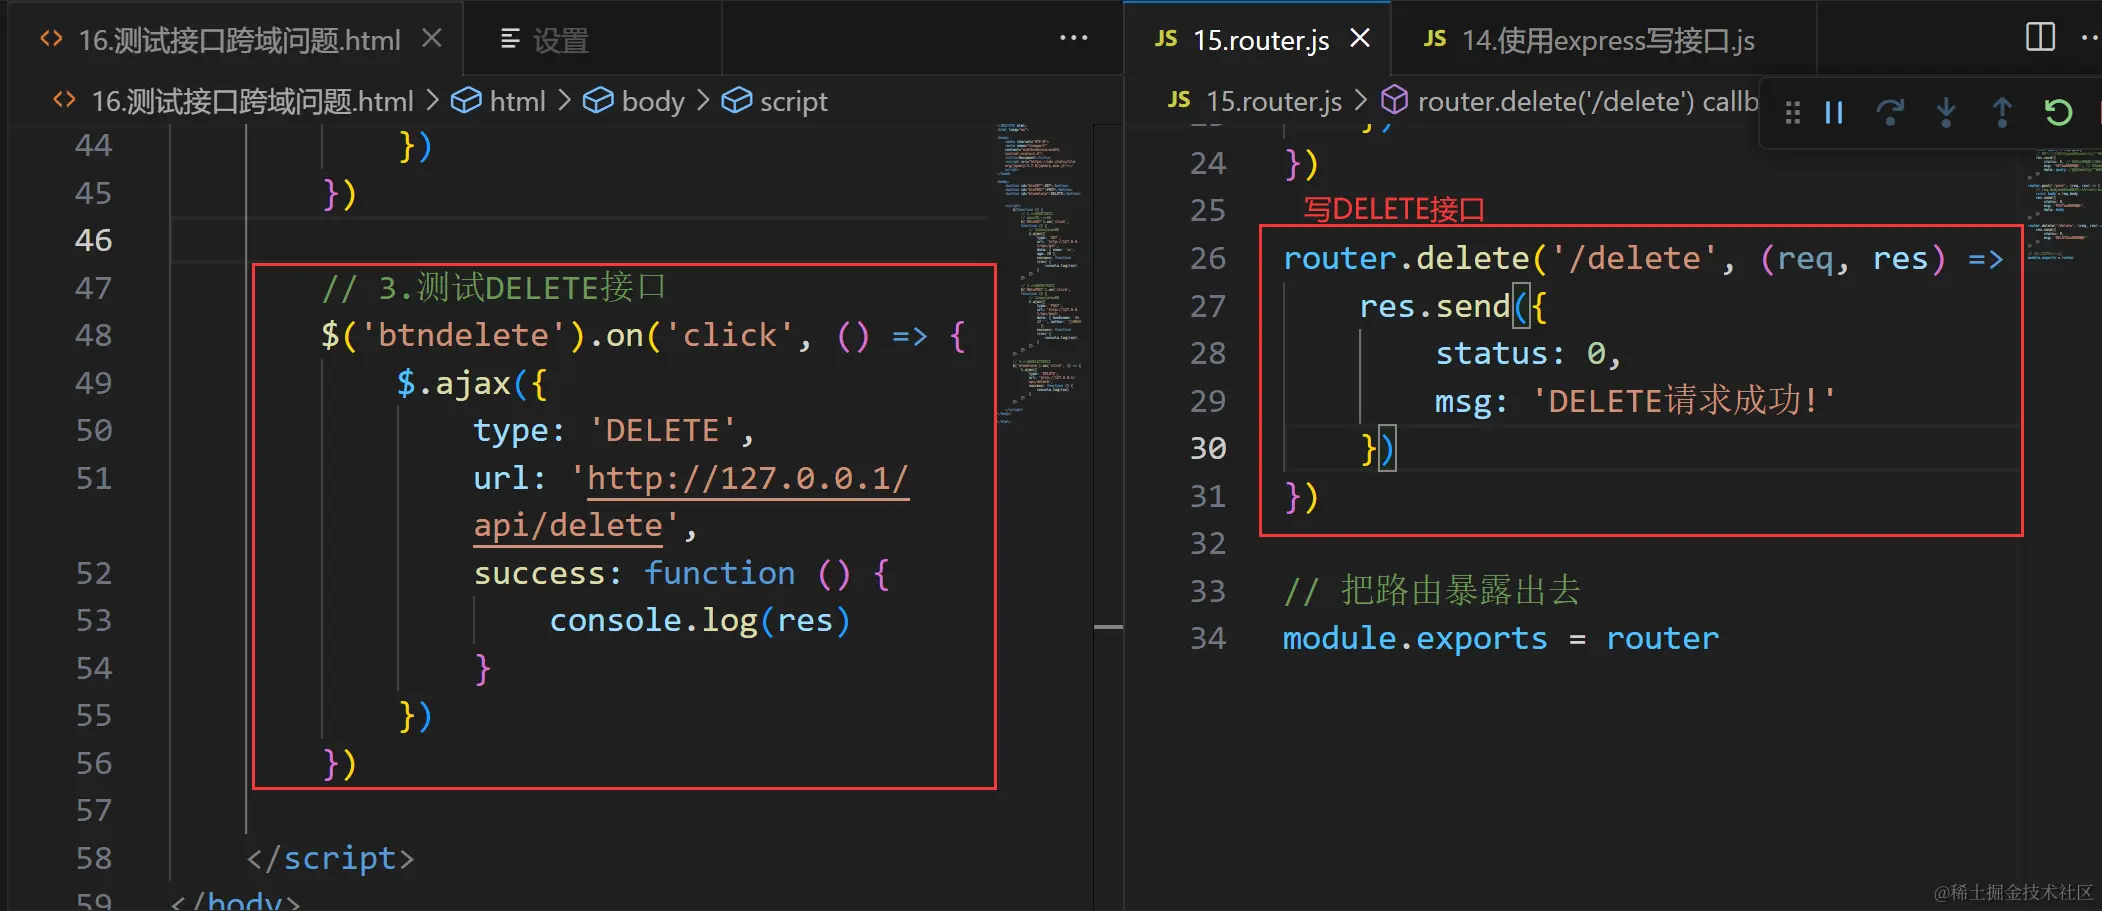Click line number 34 in router.js editor
This screenshot has width=2102, height=911.
pos(1208,638)
